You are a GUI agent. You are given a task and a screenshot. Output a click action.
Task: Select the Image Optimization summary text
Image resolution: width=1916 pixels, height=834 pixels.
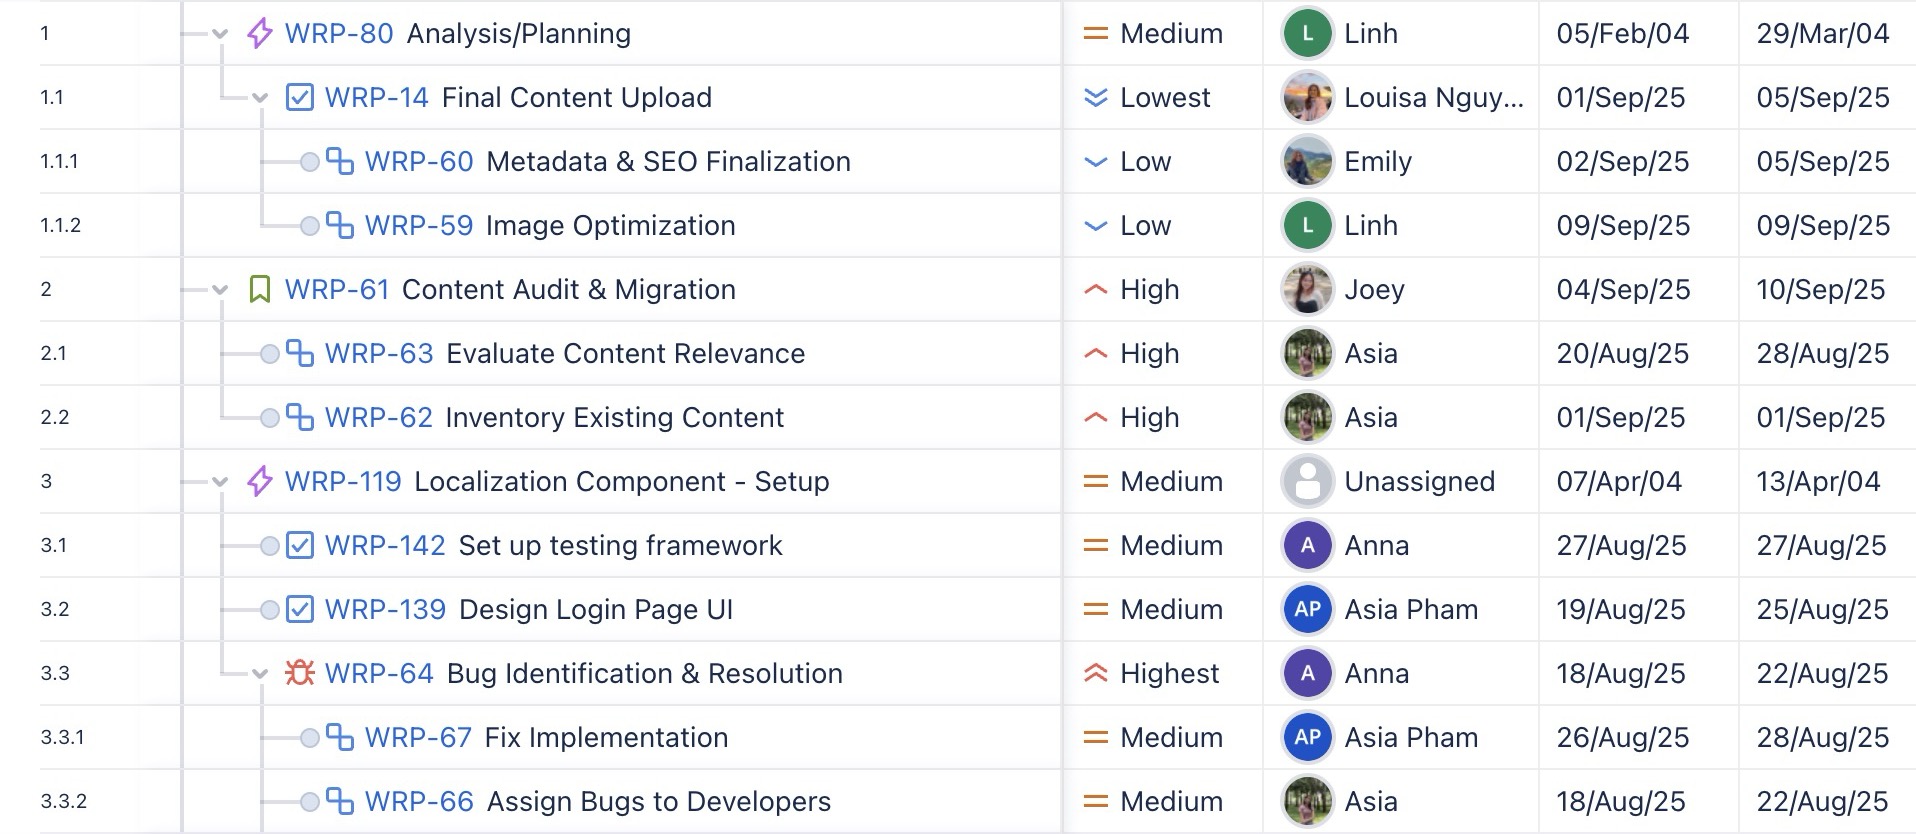(610, 225)
